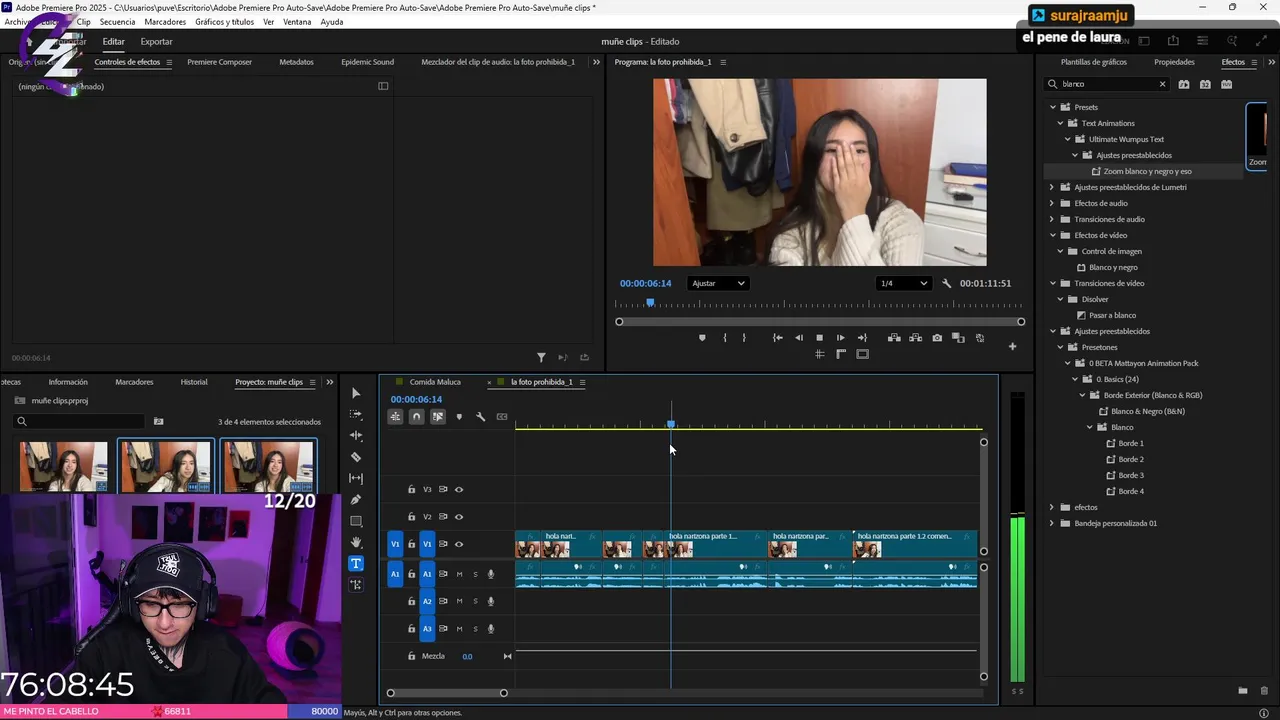Go to In point in Program monitor
The width and height of the screenshot is (1280, 720).
coord(777,338)
